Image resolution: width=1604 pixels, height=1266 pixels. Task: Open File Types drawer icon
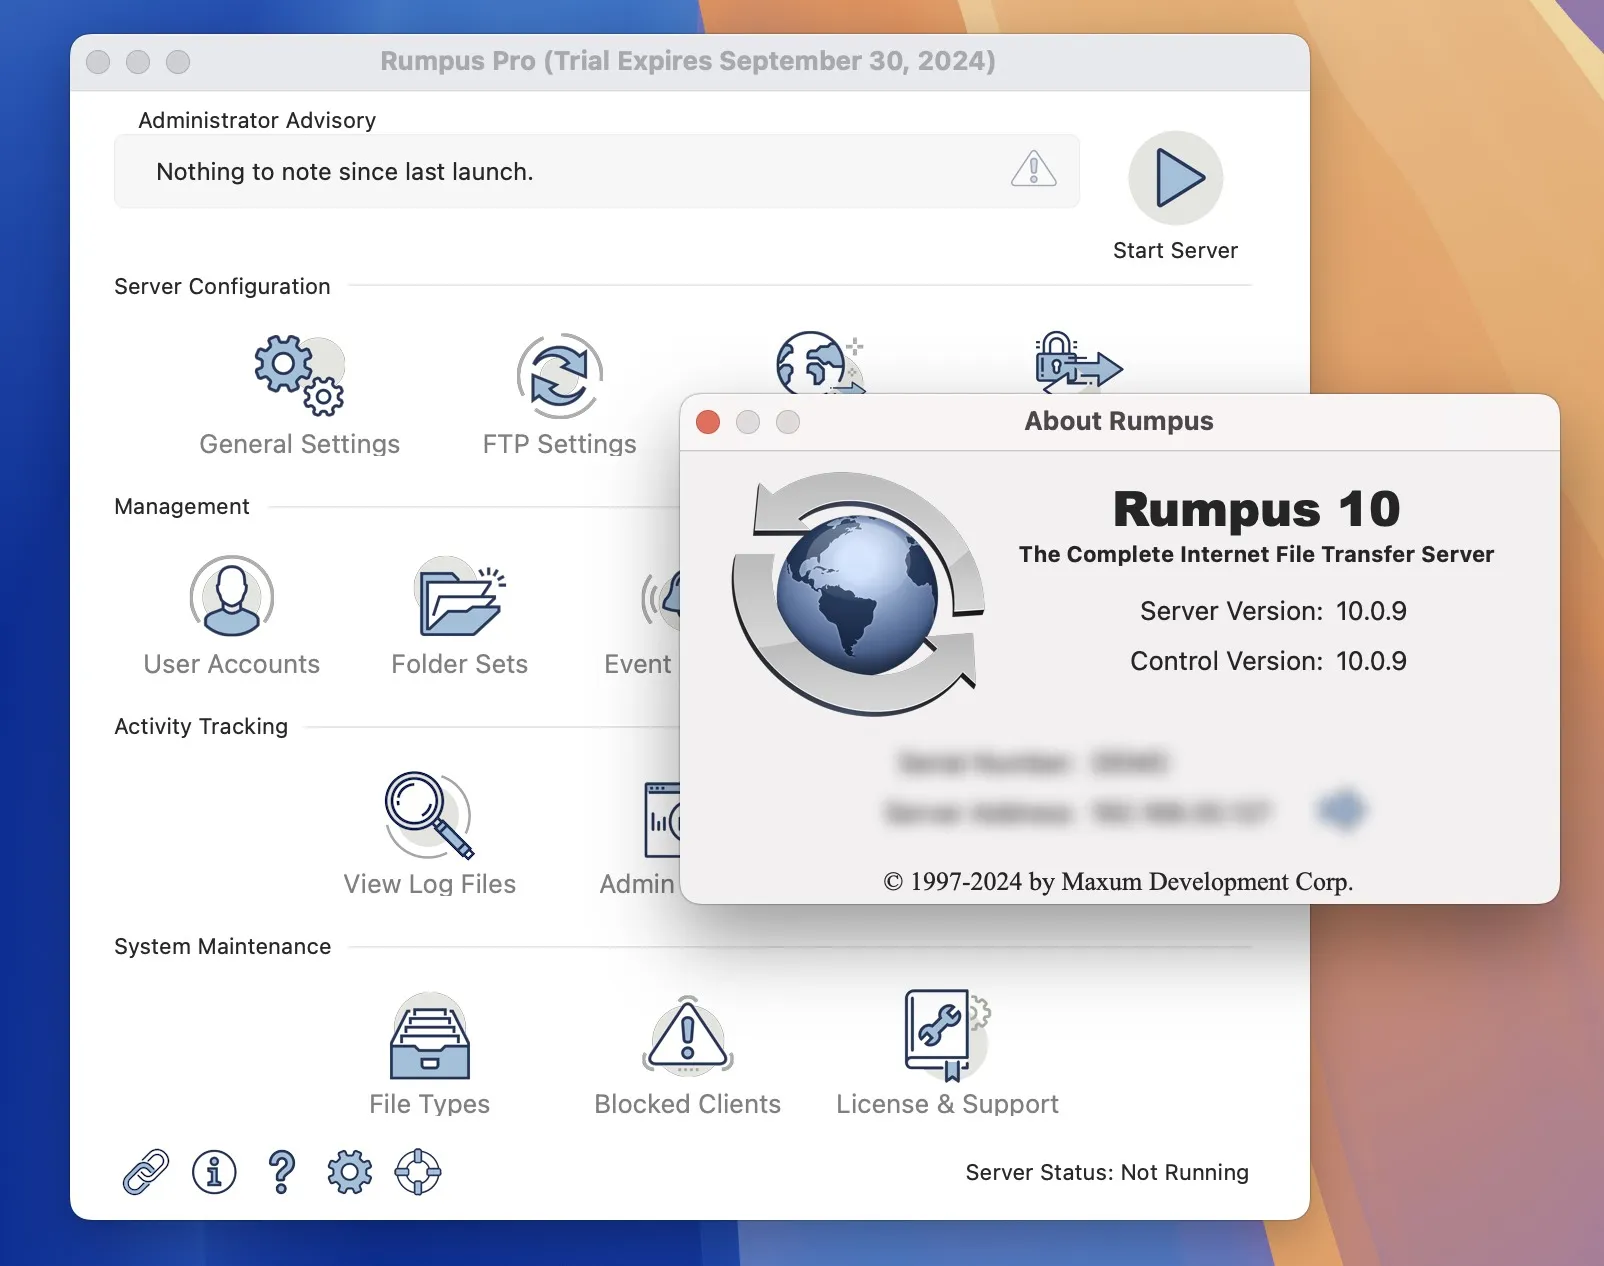430,1036
